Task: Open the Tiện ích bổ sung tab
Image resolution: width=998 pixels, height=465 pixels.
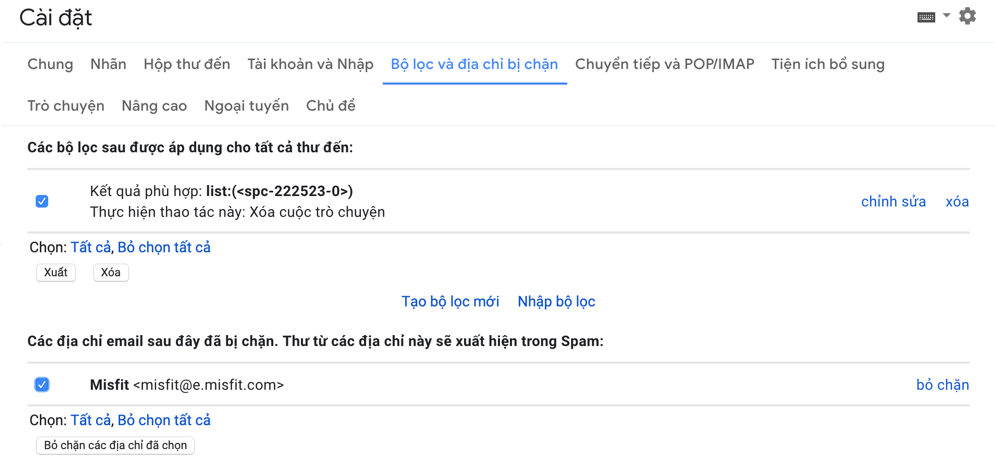Action: (827, 64)
